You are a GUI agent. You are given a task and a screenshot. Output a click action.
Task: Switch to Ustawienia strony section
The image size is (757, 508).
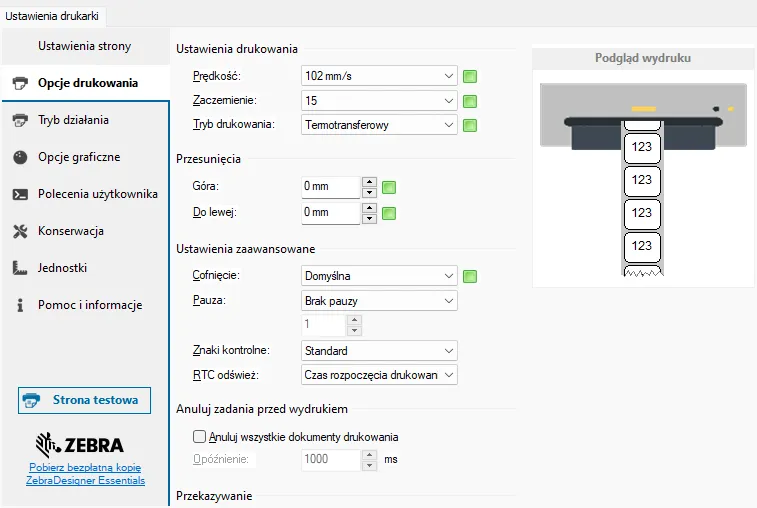84,46
